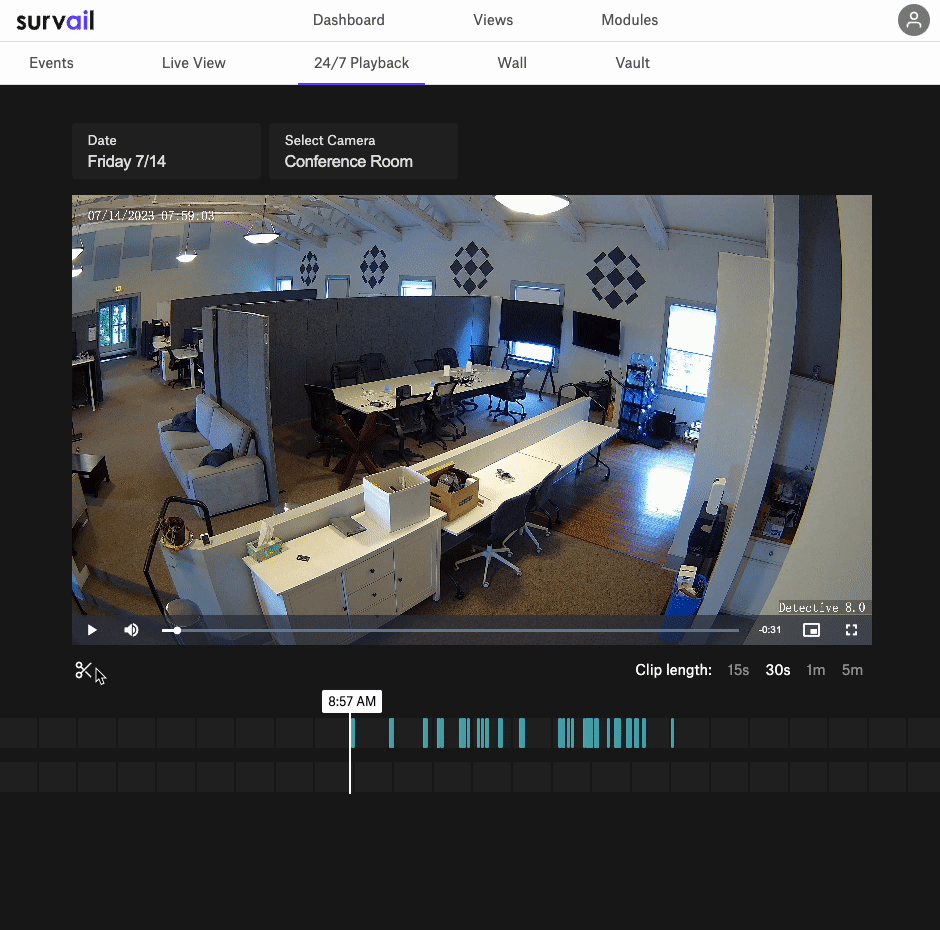Open the Select Camera dropdown
940x930 pixels.
pyautogui.click(x=363, y=151)
